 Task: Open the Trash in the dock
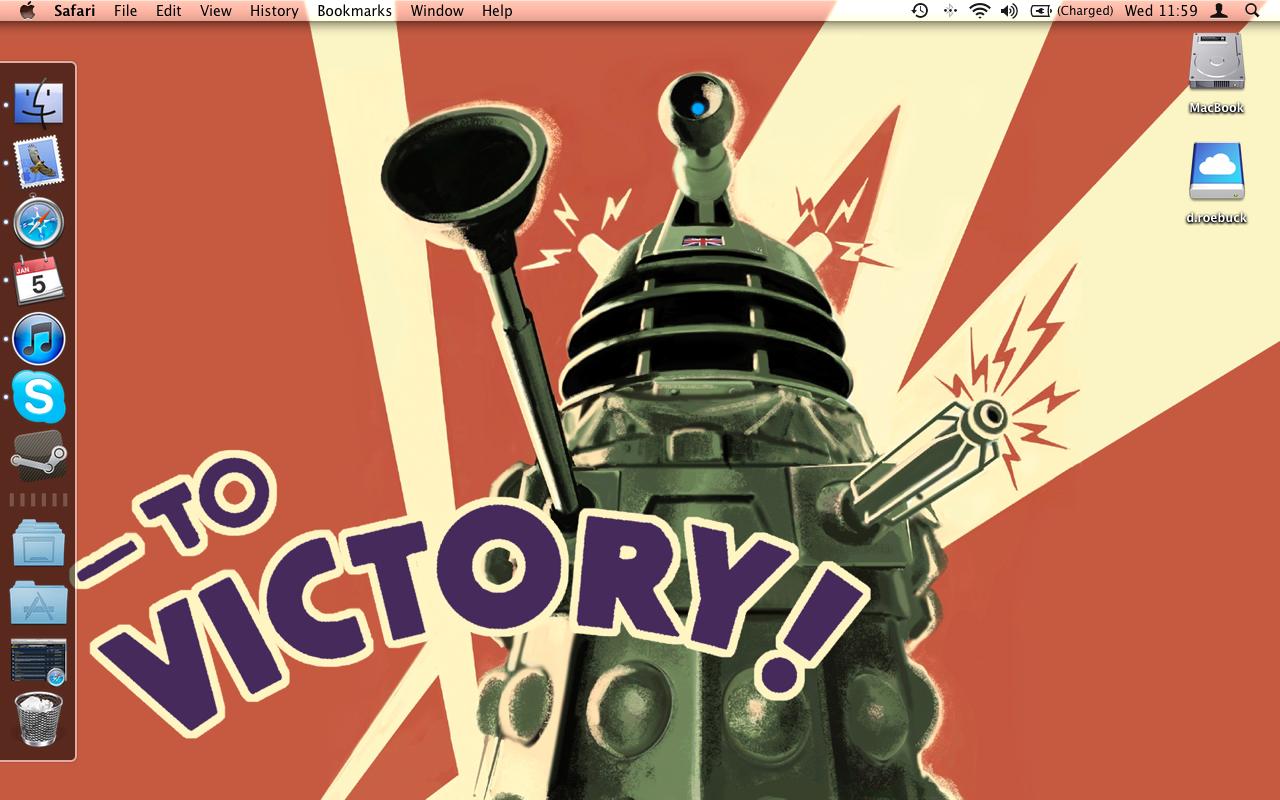[39, 720]
